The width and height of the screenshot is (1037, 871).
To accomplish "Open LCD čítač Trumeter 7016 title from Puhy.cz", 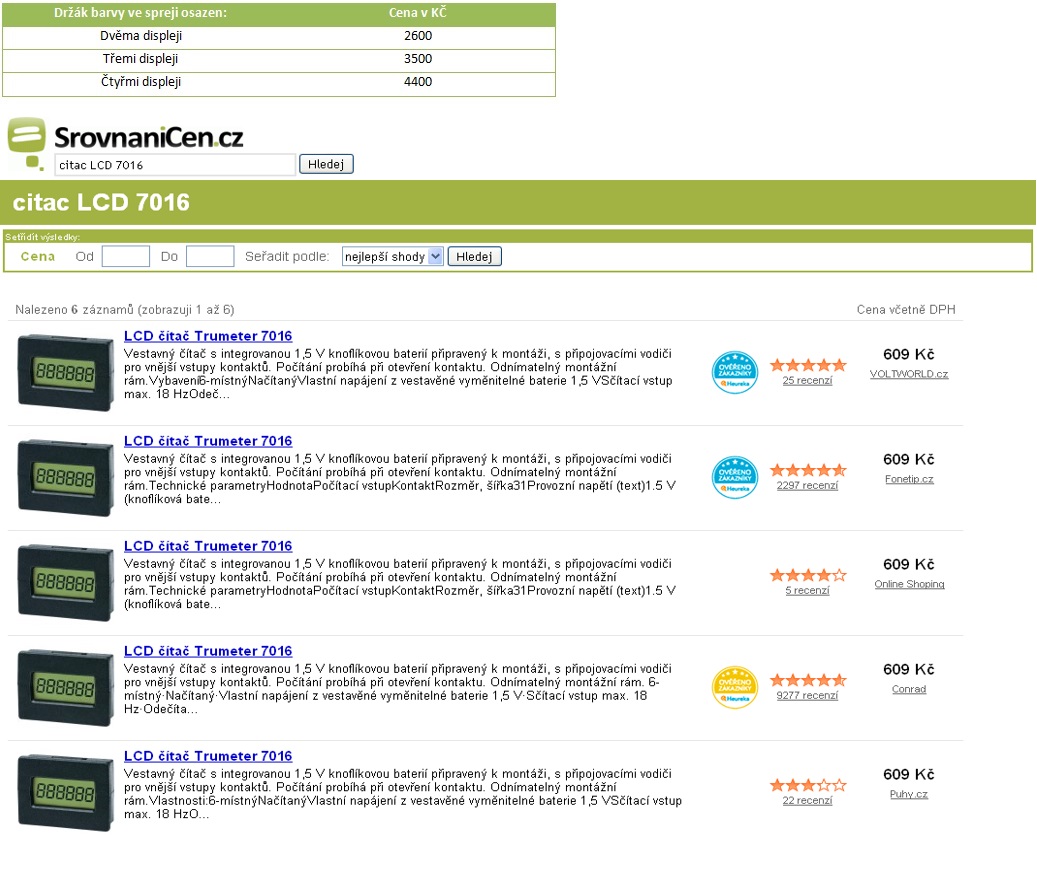I will (x=208, y=756).
